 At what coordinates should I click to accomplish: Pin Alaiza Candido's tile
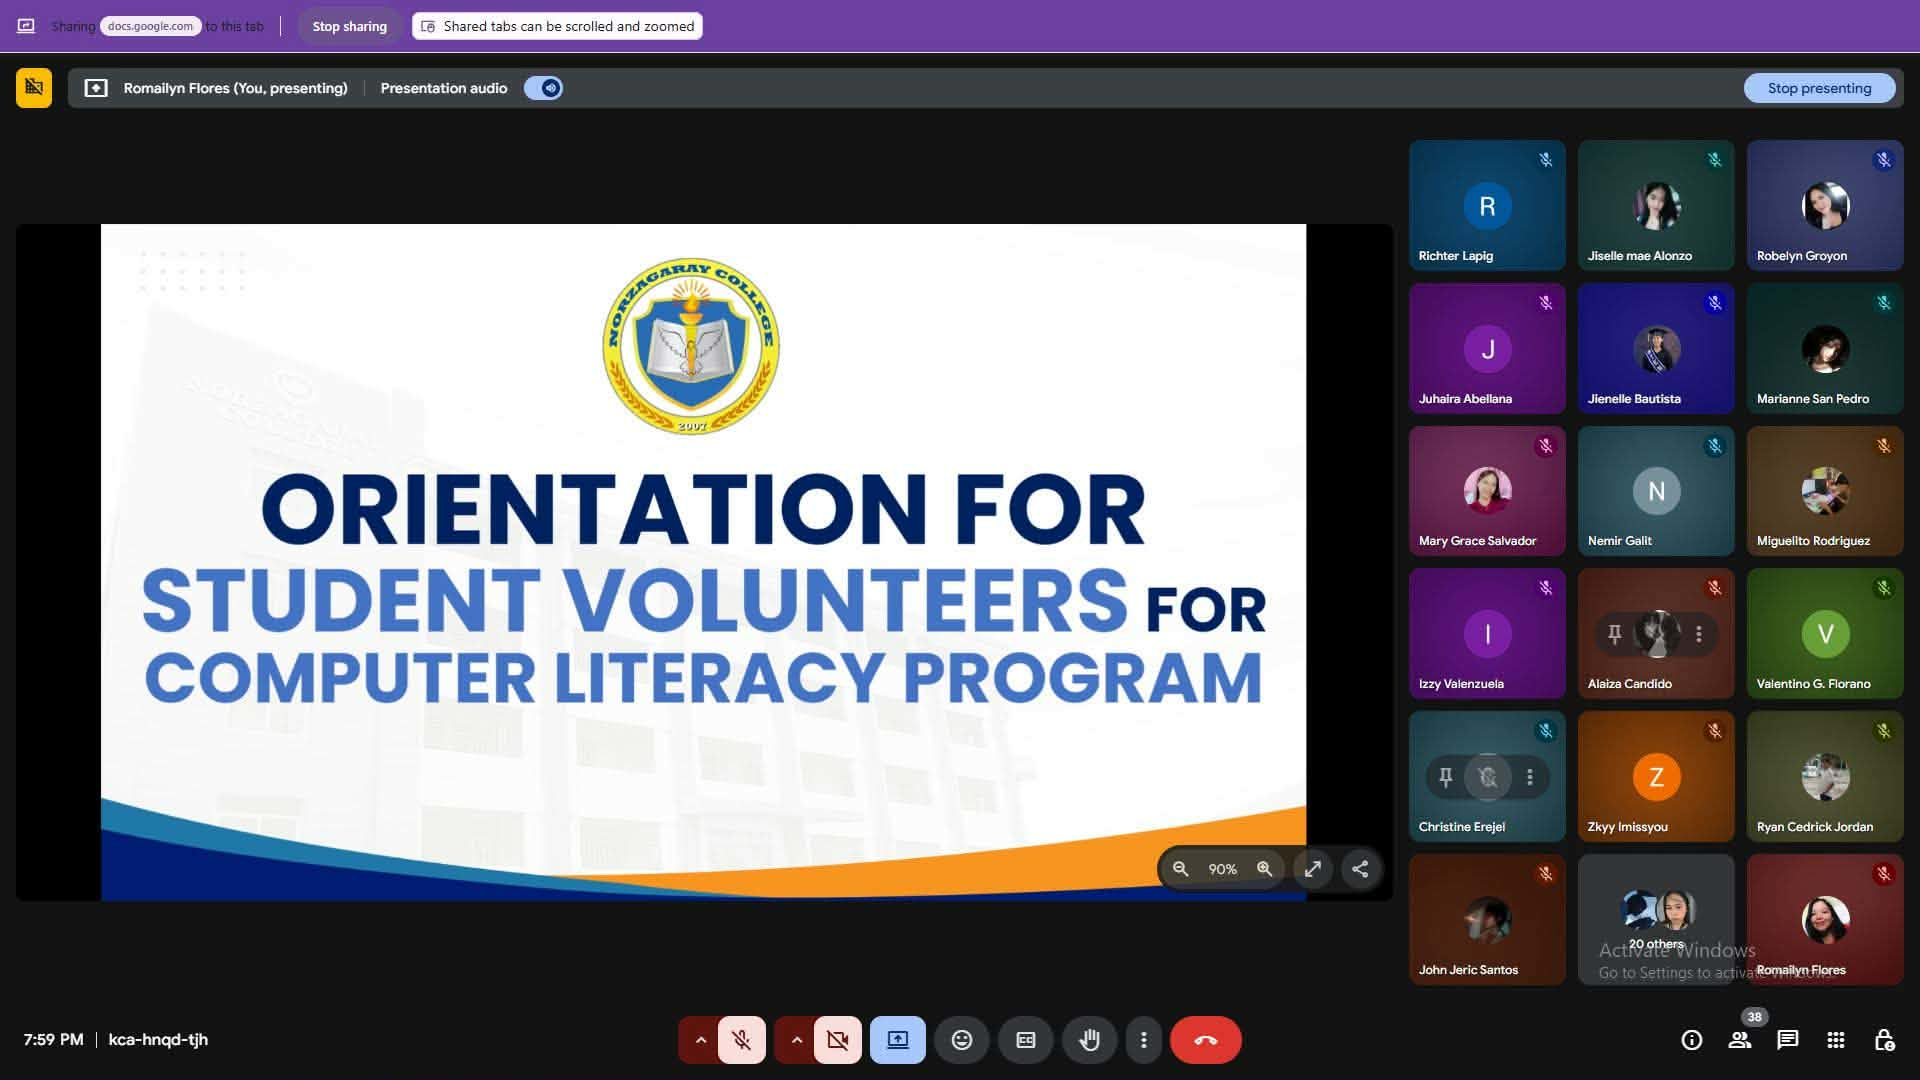click(x=1614, y=634)
